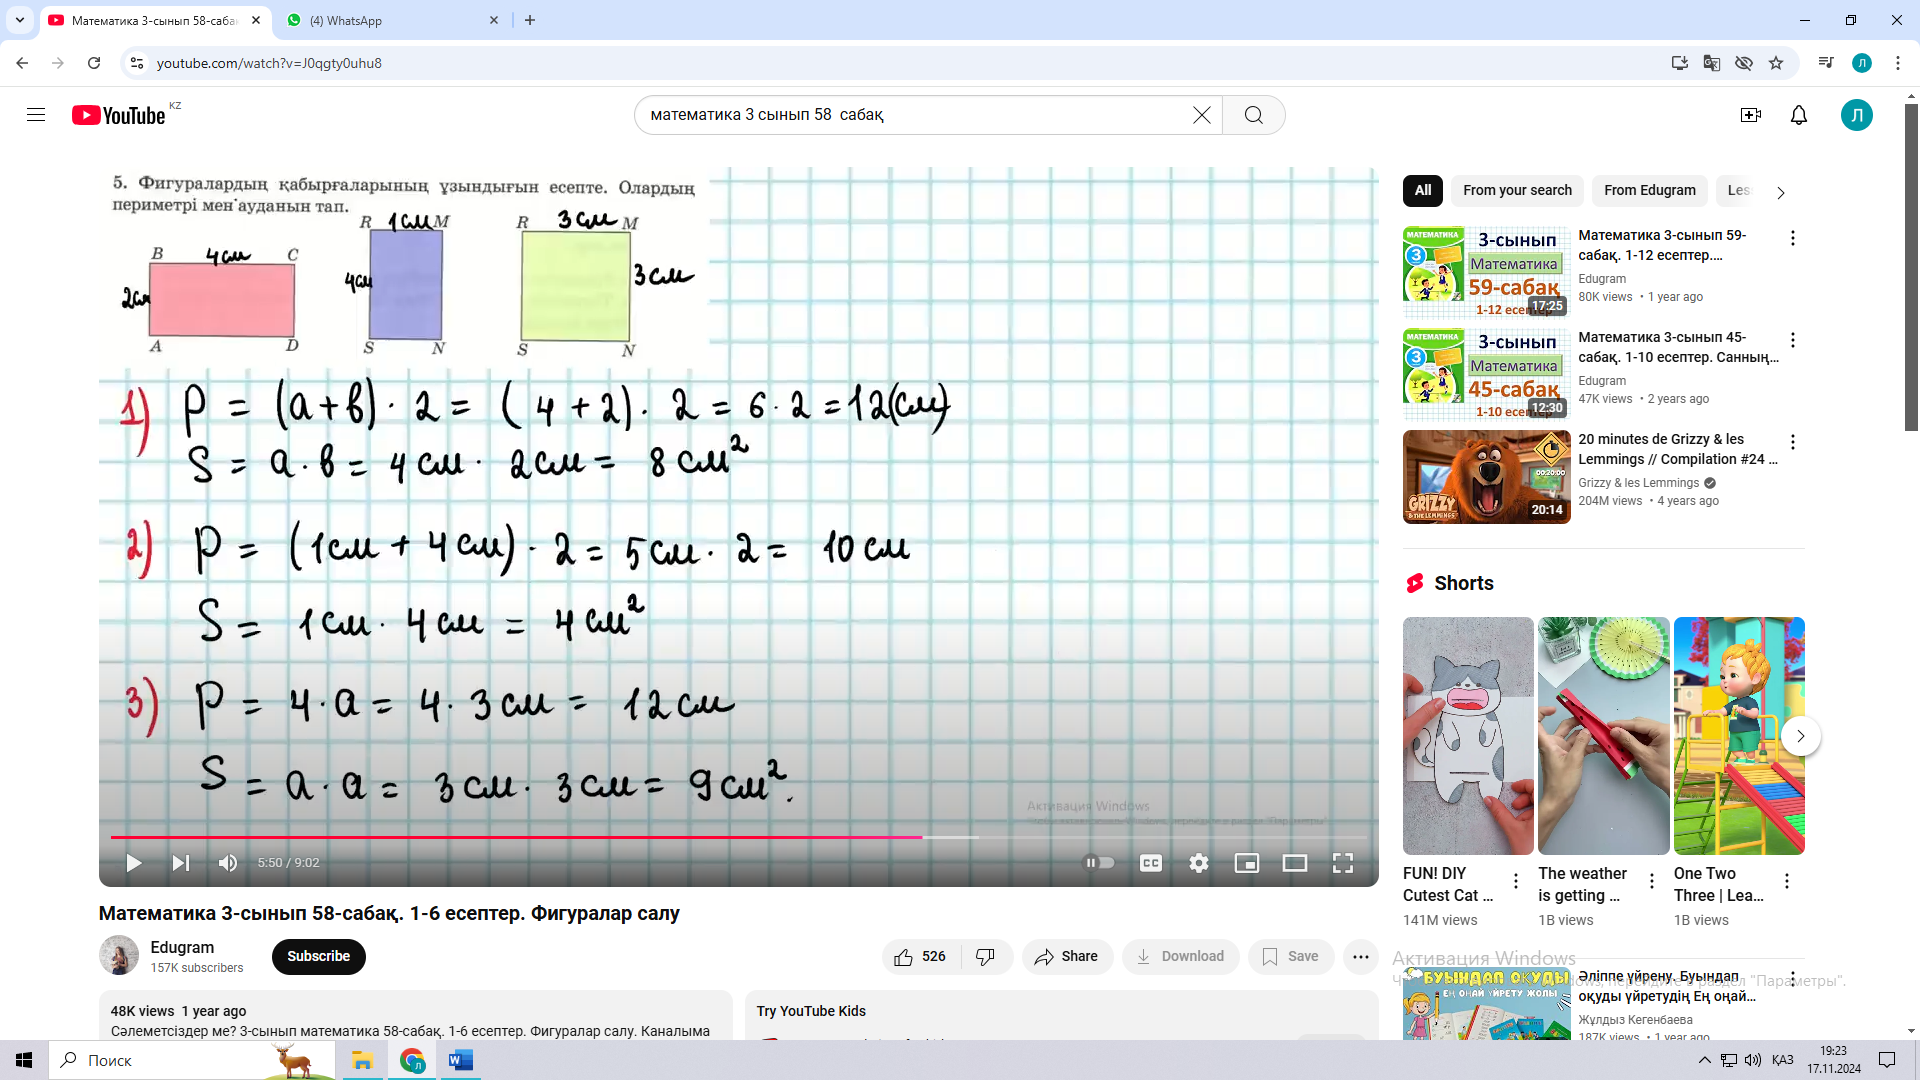Open options menu for 59-сабақ video
The image size is (1920, 1080).
point(1792,238)
